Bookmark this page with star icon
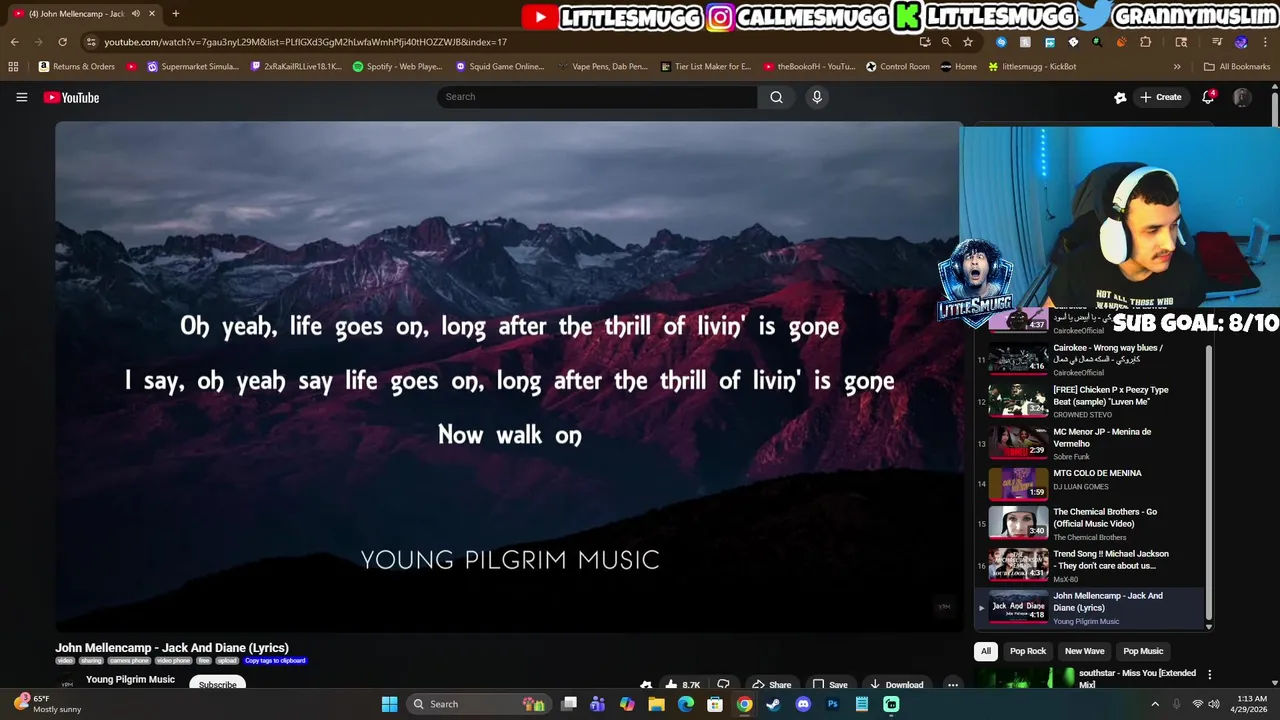Screen dimensions: 1280x720 coord(968,42)
